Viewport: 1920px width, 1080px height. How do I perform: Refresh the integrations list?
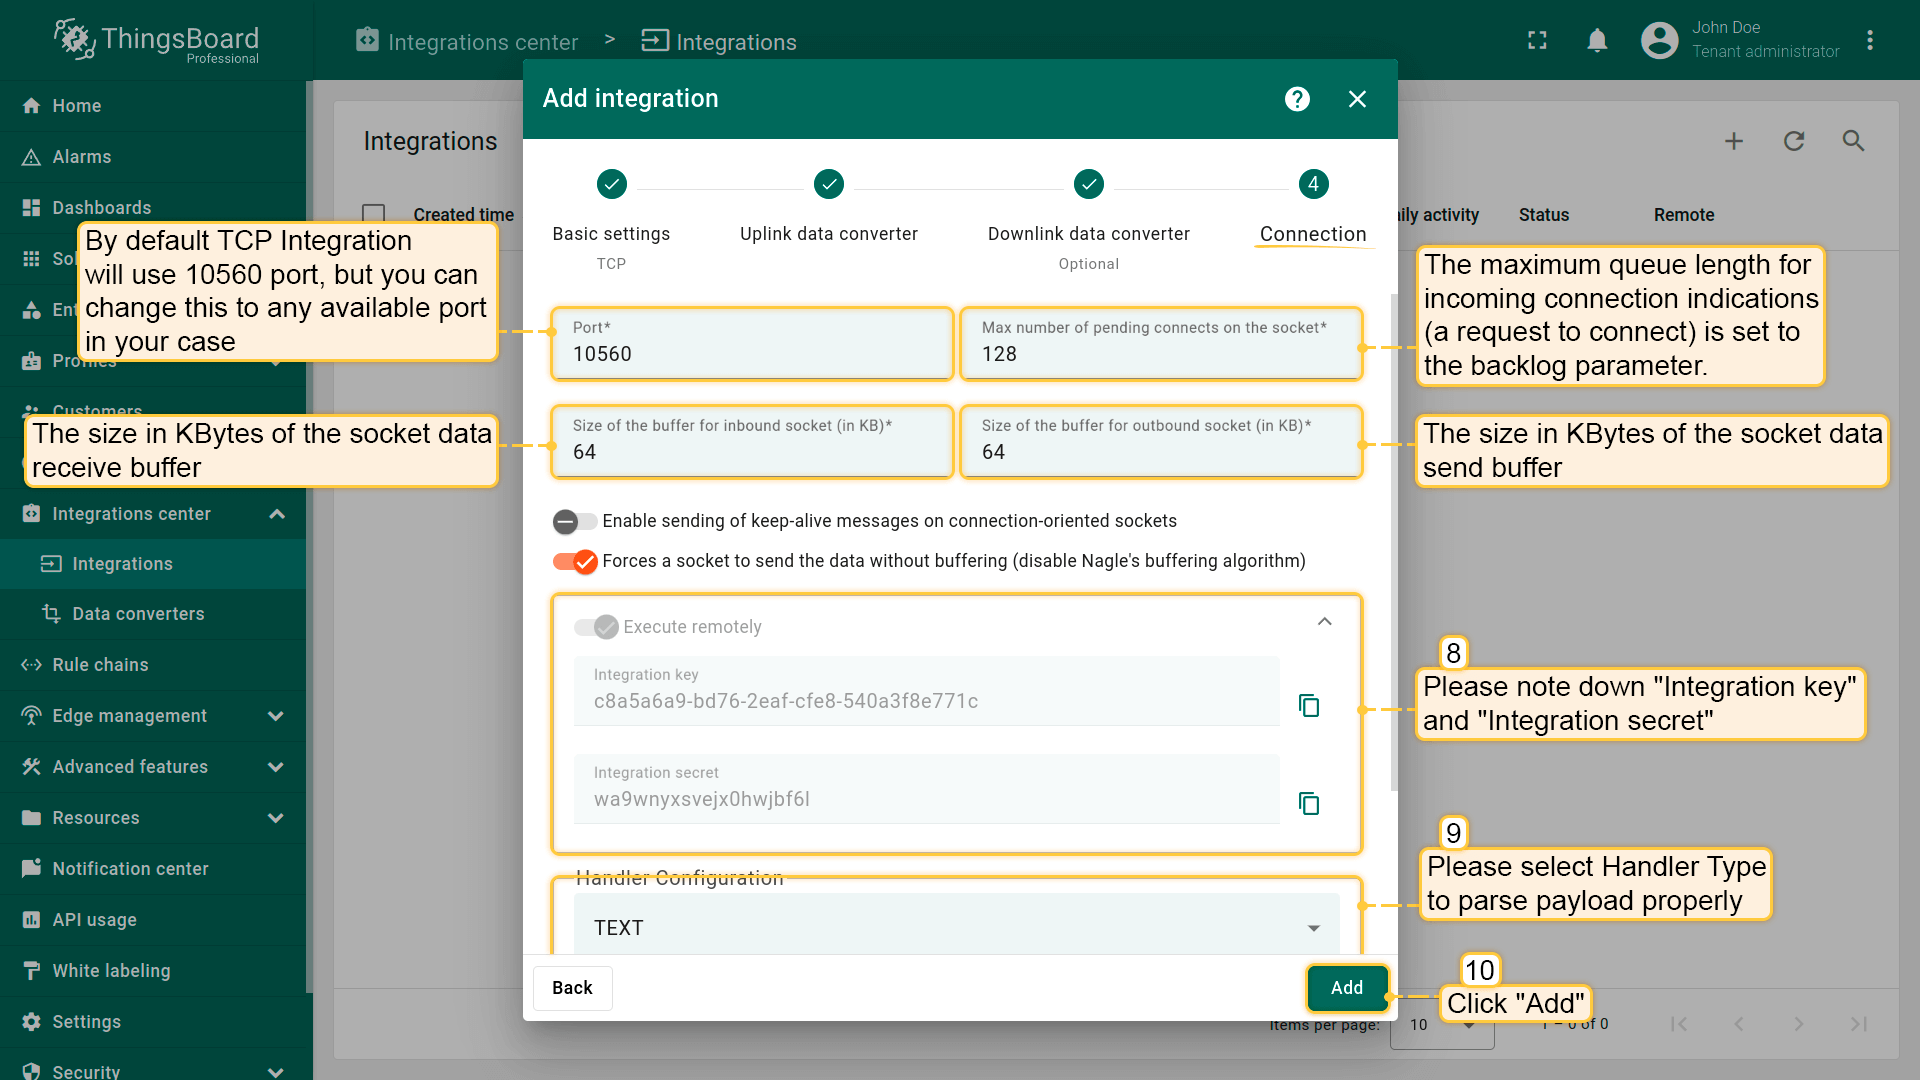[1793, 141]
